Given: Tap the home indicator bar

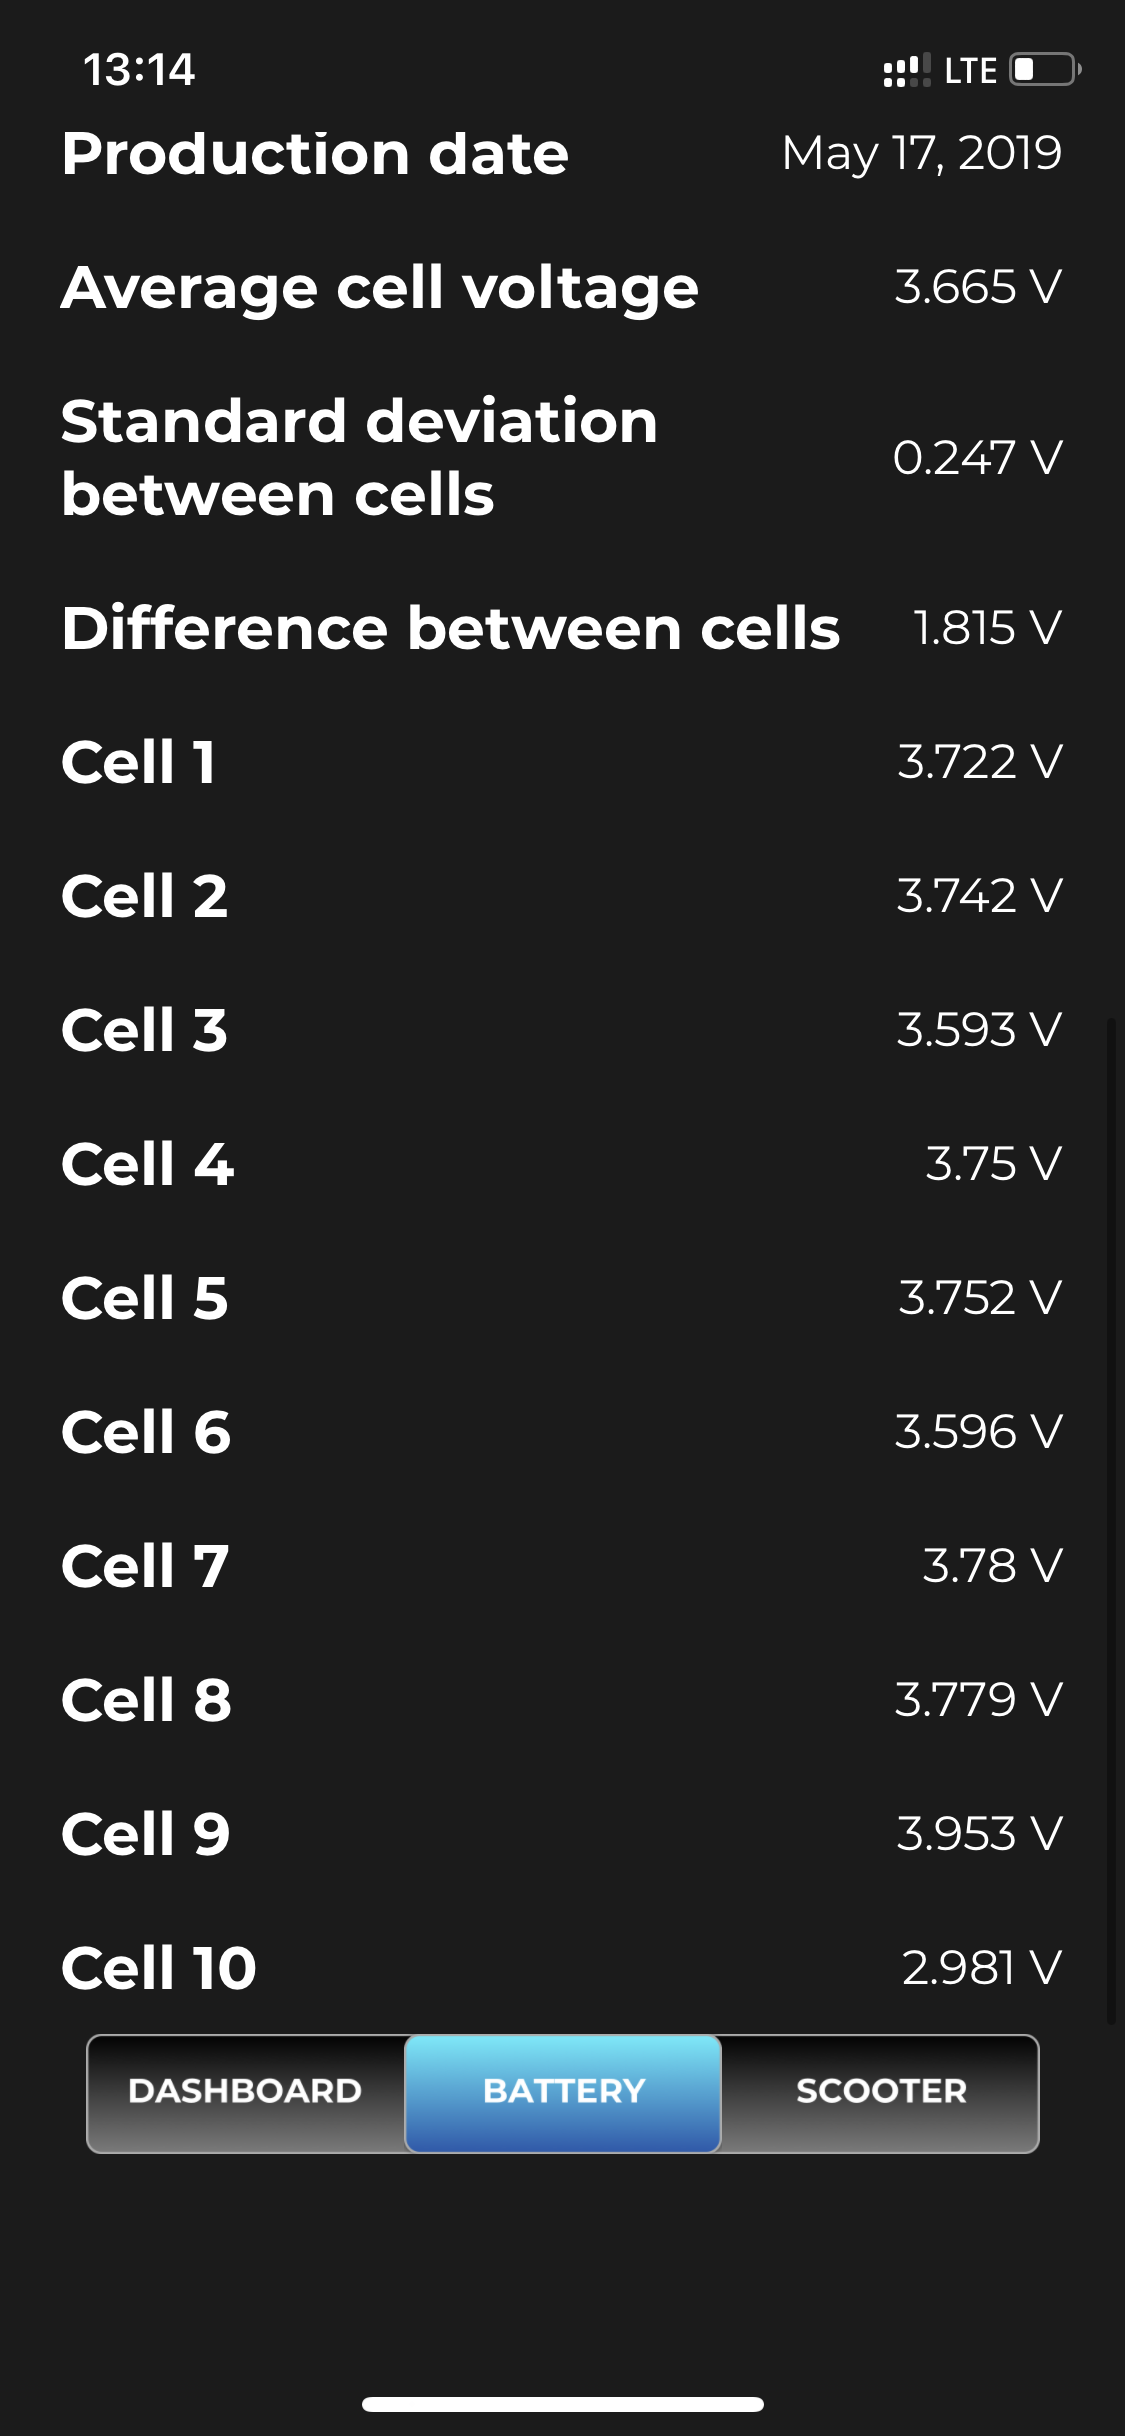Looking at the screenshot, I should pos(563,2404).
